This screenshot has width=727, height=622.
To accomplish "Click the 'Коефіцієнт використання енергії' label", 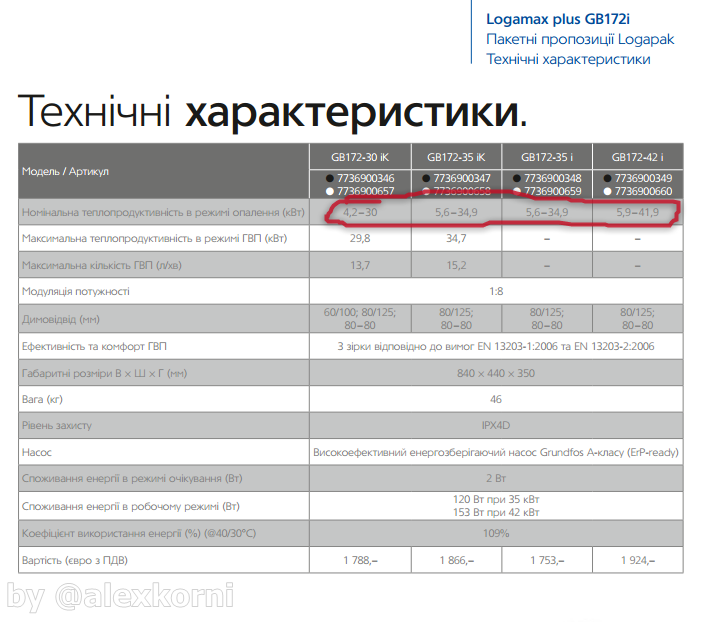I will click(139, 534).
